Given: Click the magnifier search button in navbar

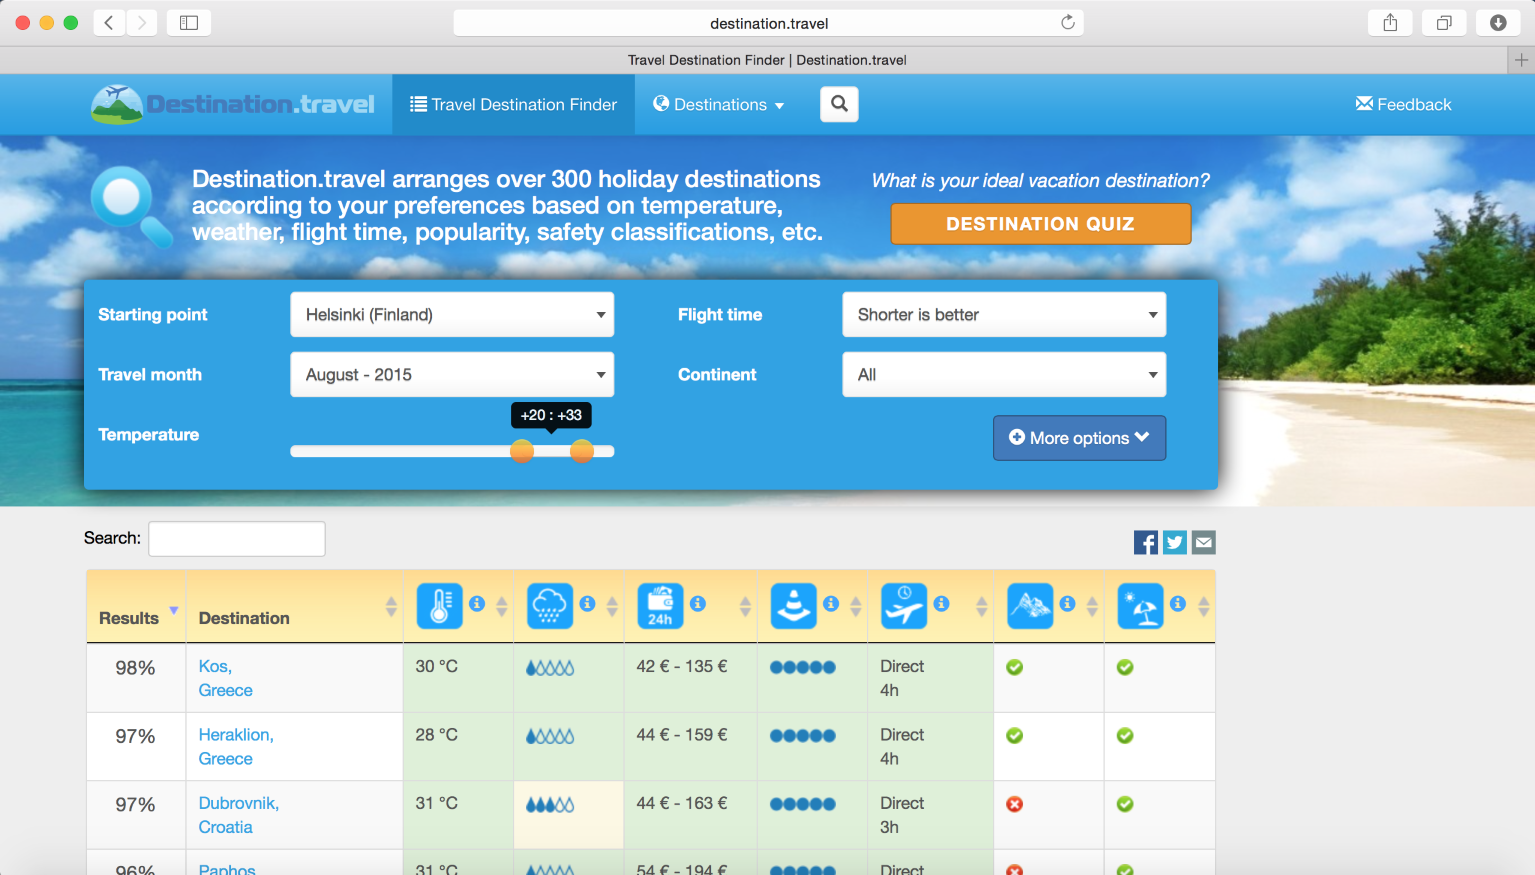Looking at the screenshot, I should (x=839, y=104).
